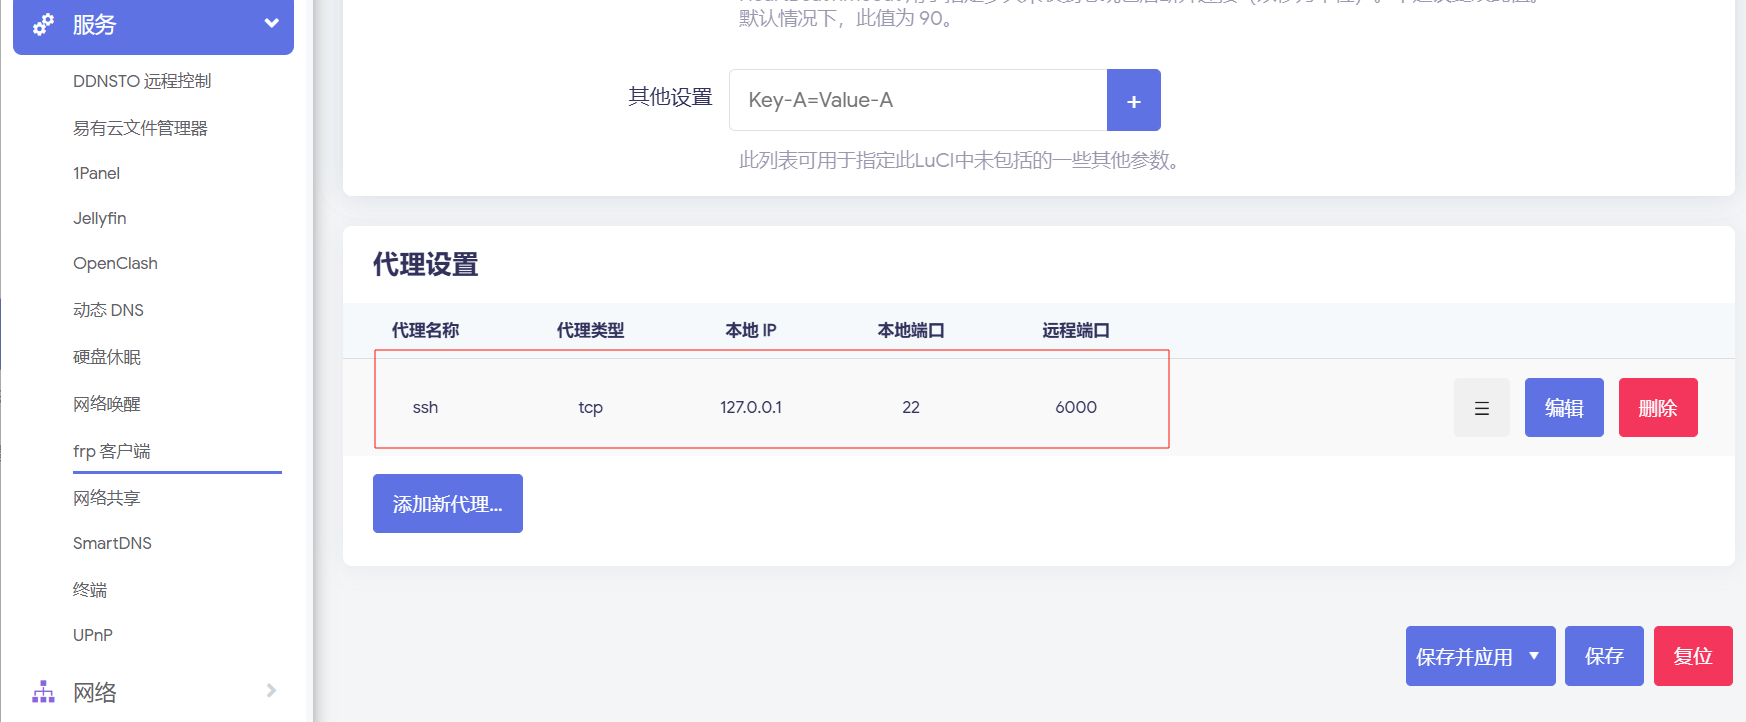Screen dimensions: 1746x722
Task: Click the 代理名称 column header
Action: pyautogui.click(x=425, y=330)
